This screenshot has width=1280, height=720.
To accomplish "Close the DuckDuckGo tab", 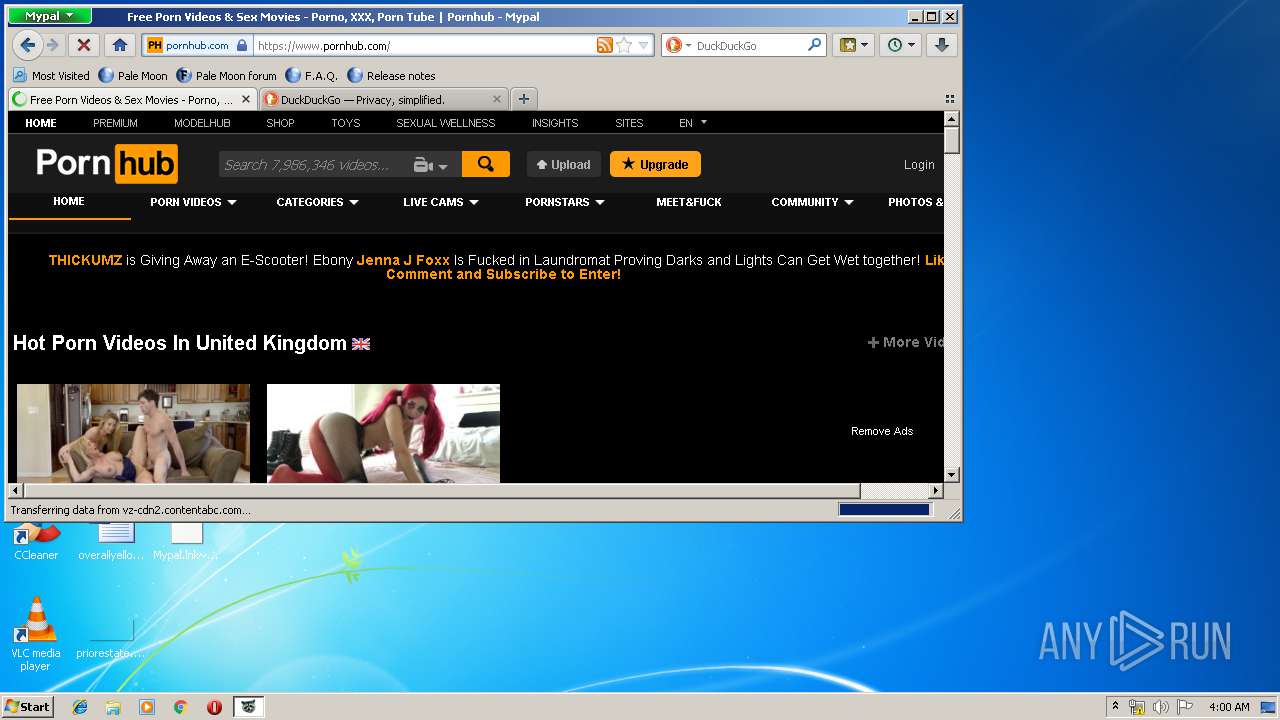I will click(x=496, y=99).
